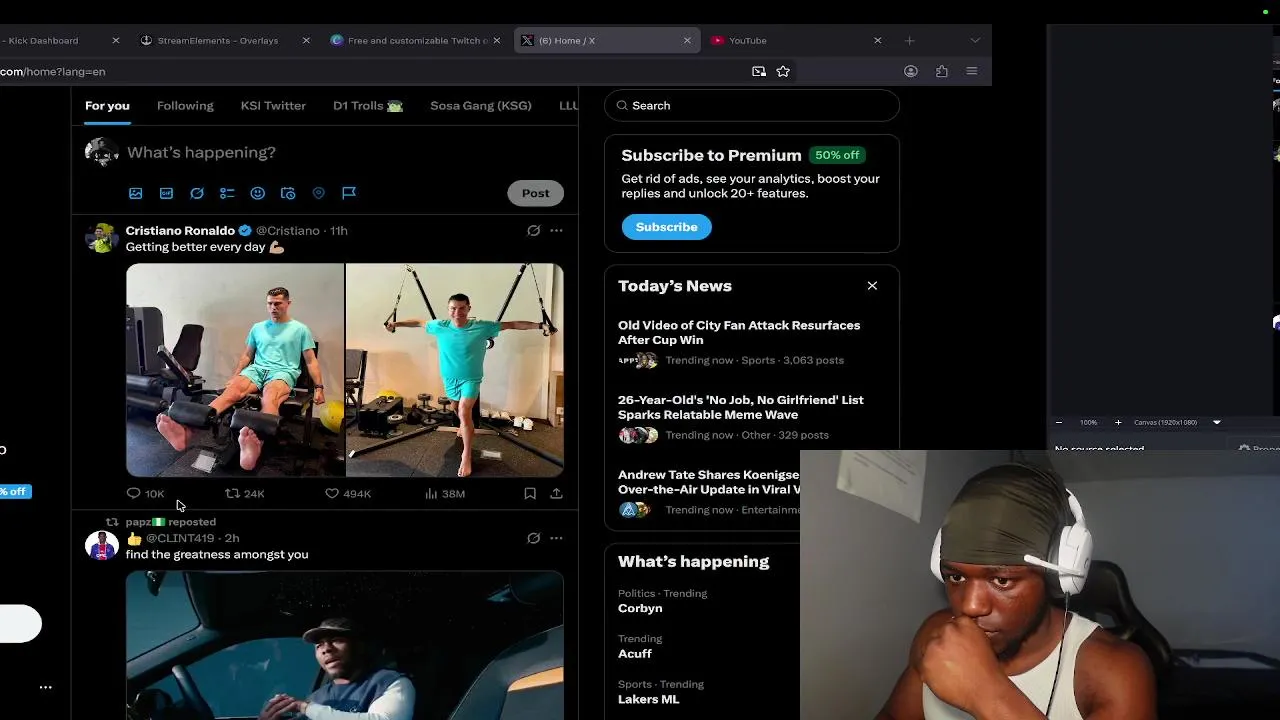Image resolution: width=1280 pixels, height=720 pixels.
Task: Expand the list all tabs chevron
Action: click(975, 41)
